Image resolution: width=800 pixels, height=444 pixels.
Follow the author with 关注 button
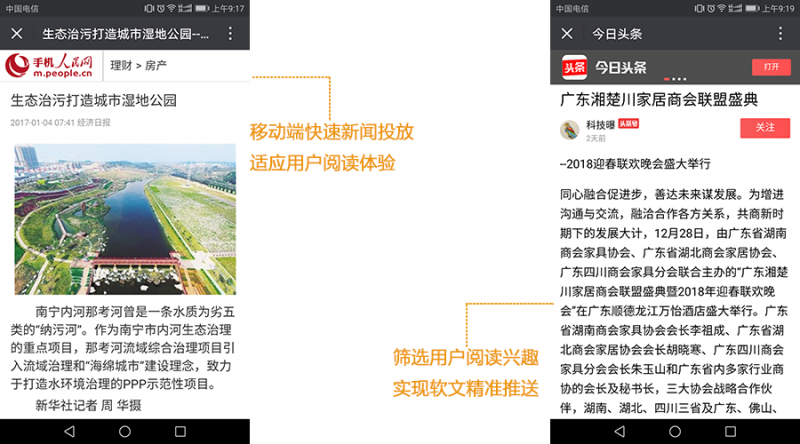click(x=765, y=128)
